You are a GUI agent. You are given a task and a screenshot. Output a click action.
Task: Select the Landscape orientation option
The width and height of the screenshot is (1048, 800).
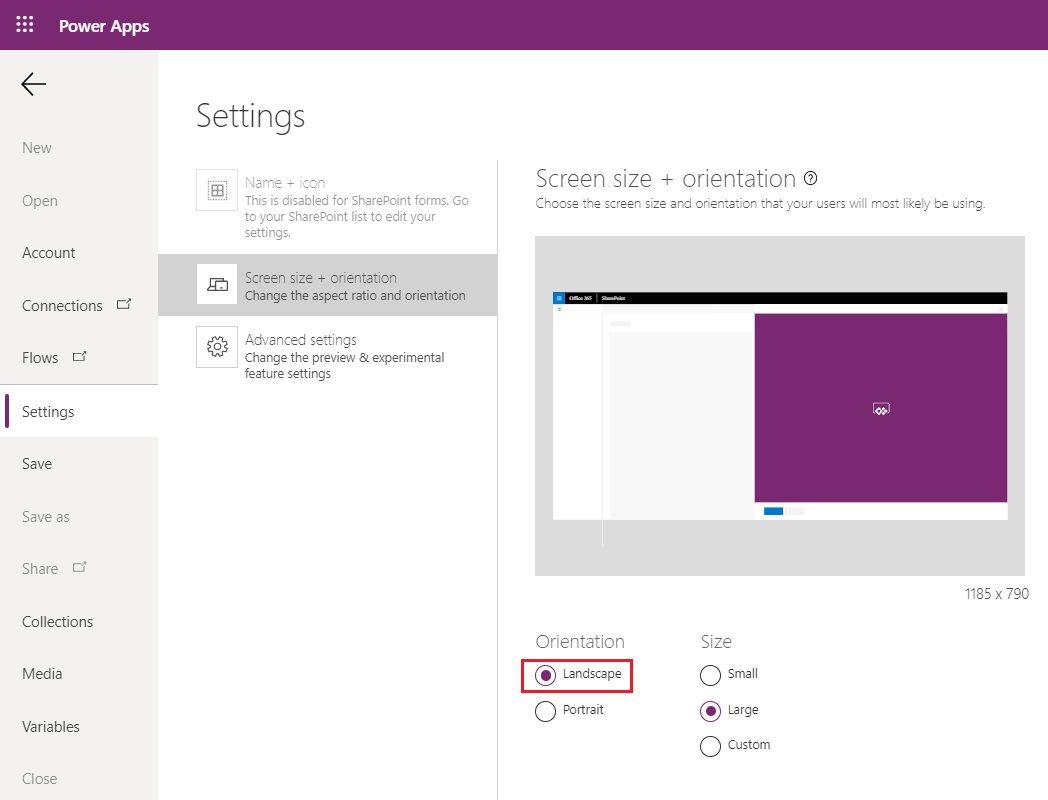tap(579, 675)
